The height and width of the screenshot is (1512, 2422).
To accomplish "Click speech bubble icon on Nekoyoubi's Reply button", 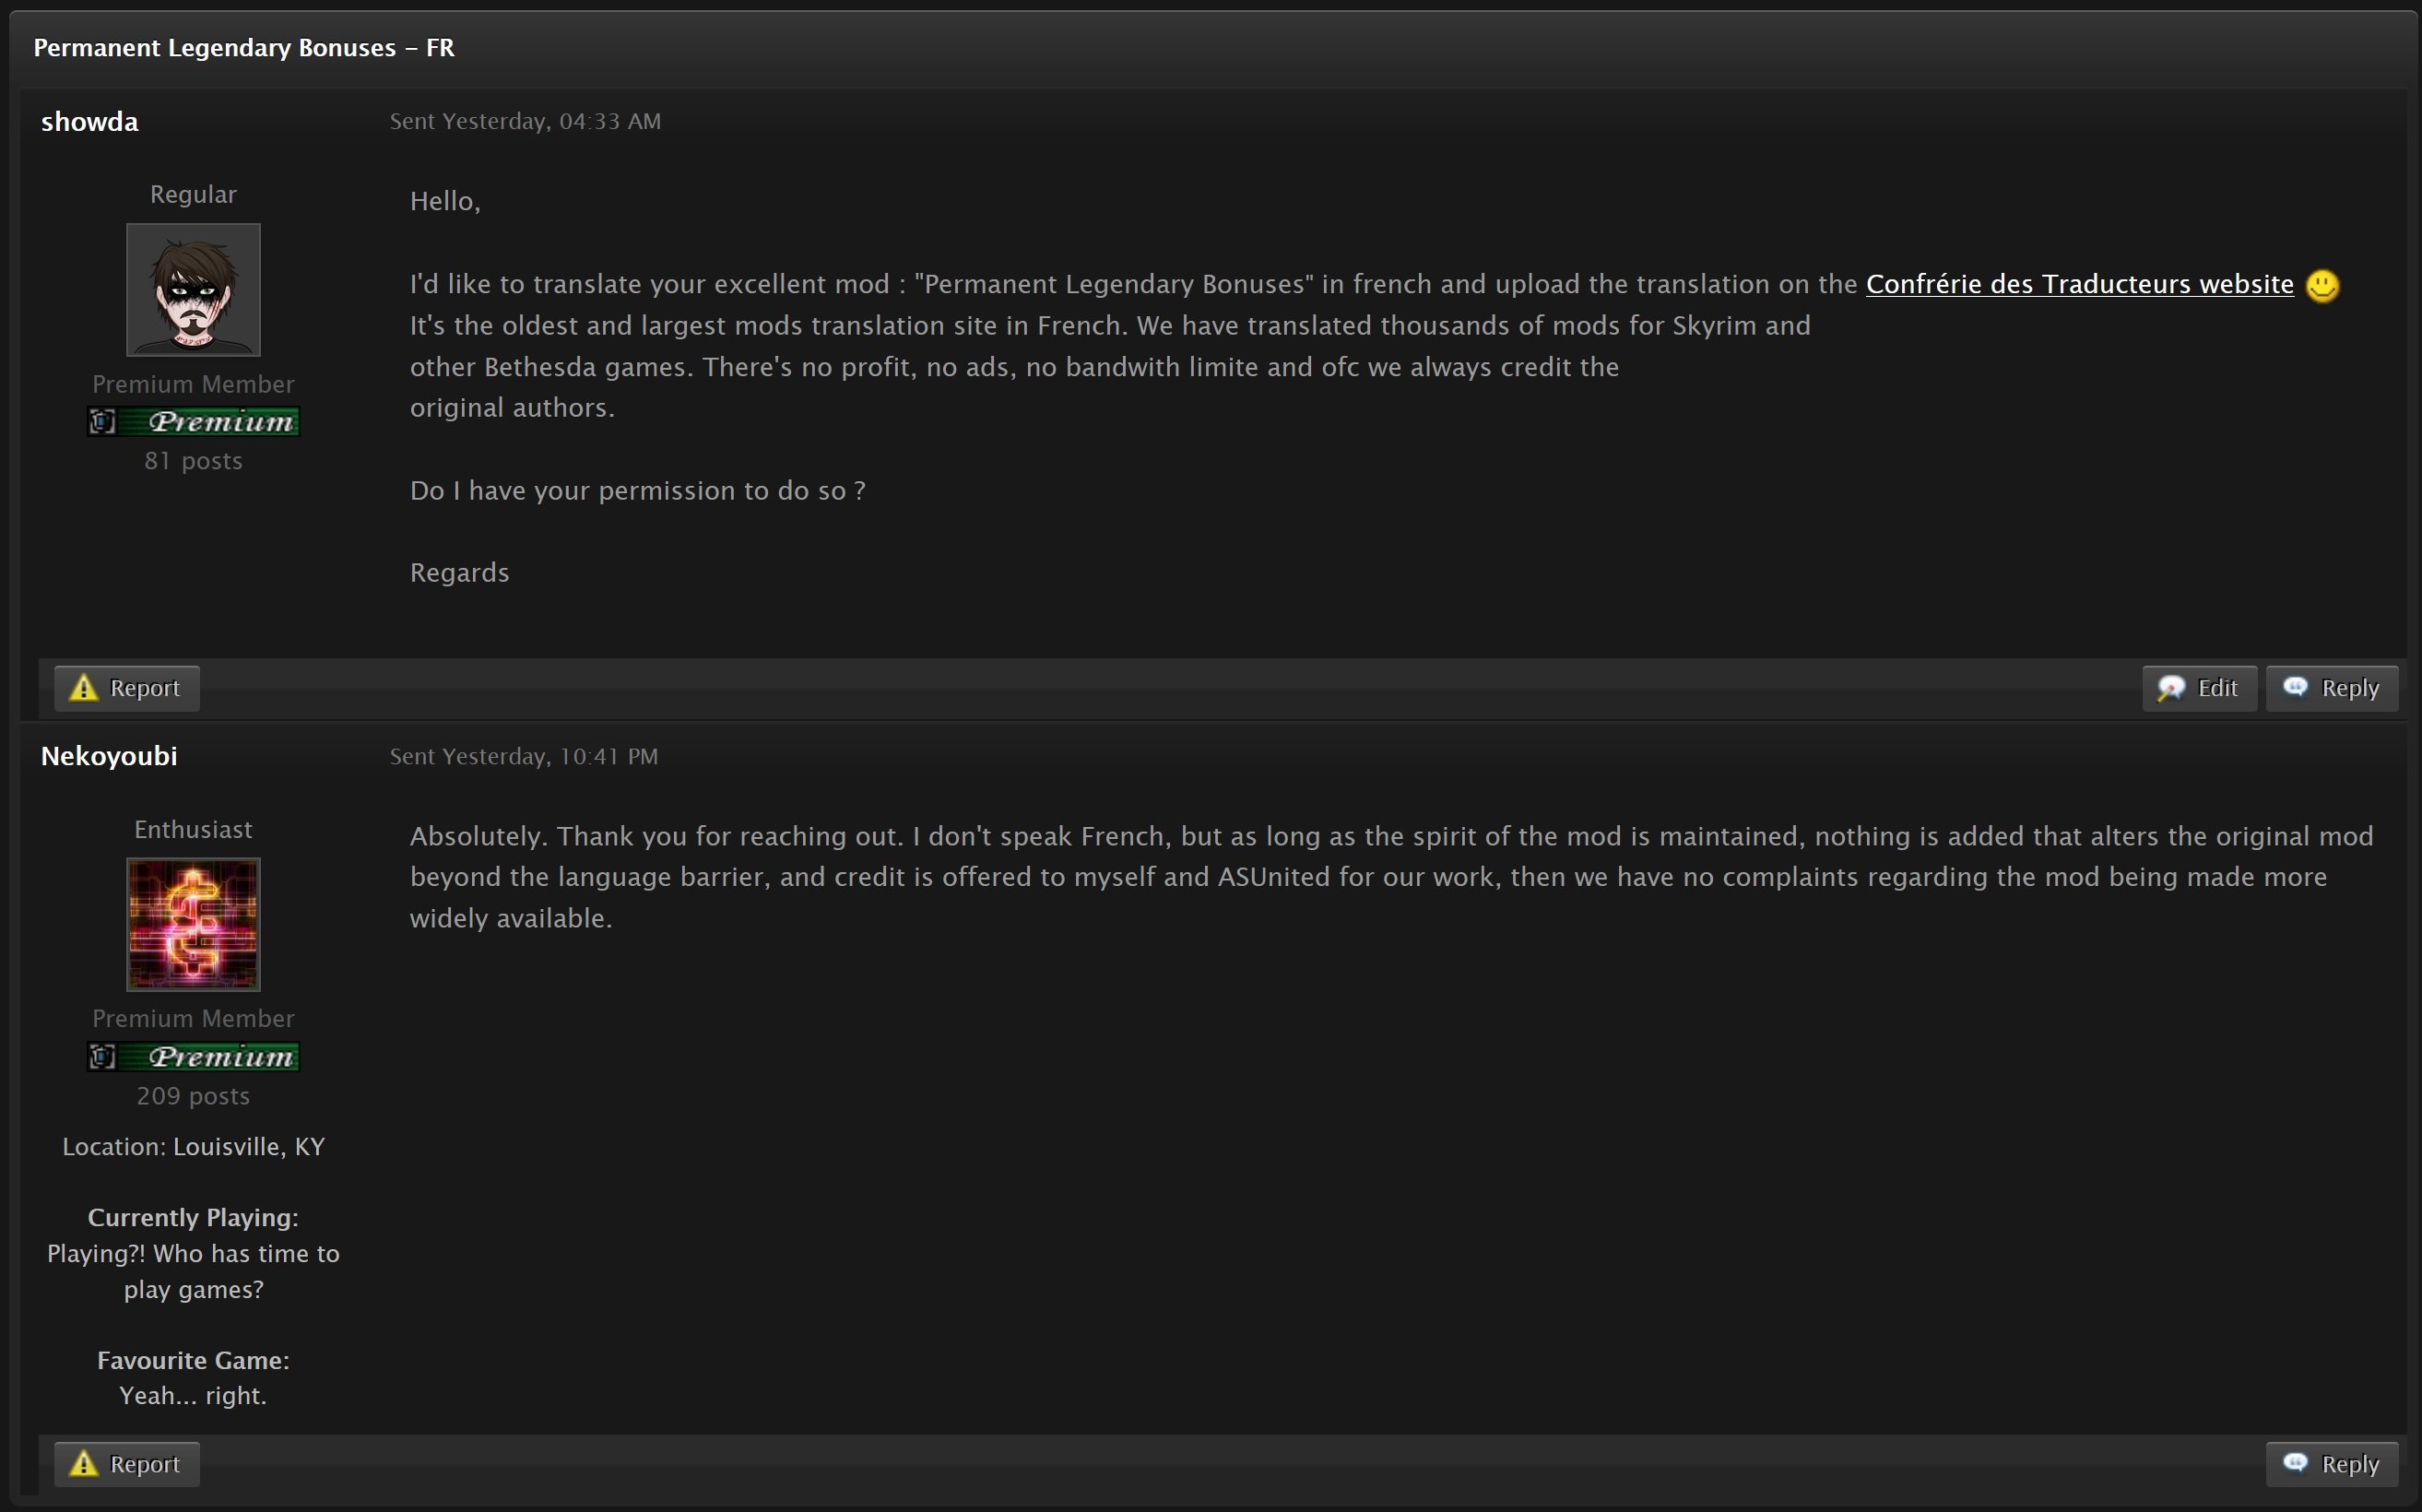I will point(2296,1462).
